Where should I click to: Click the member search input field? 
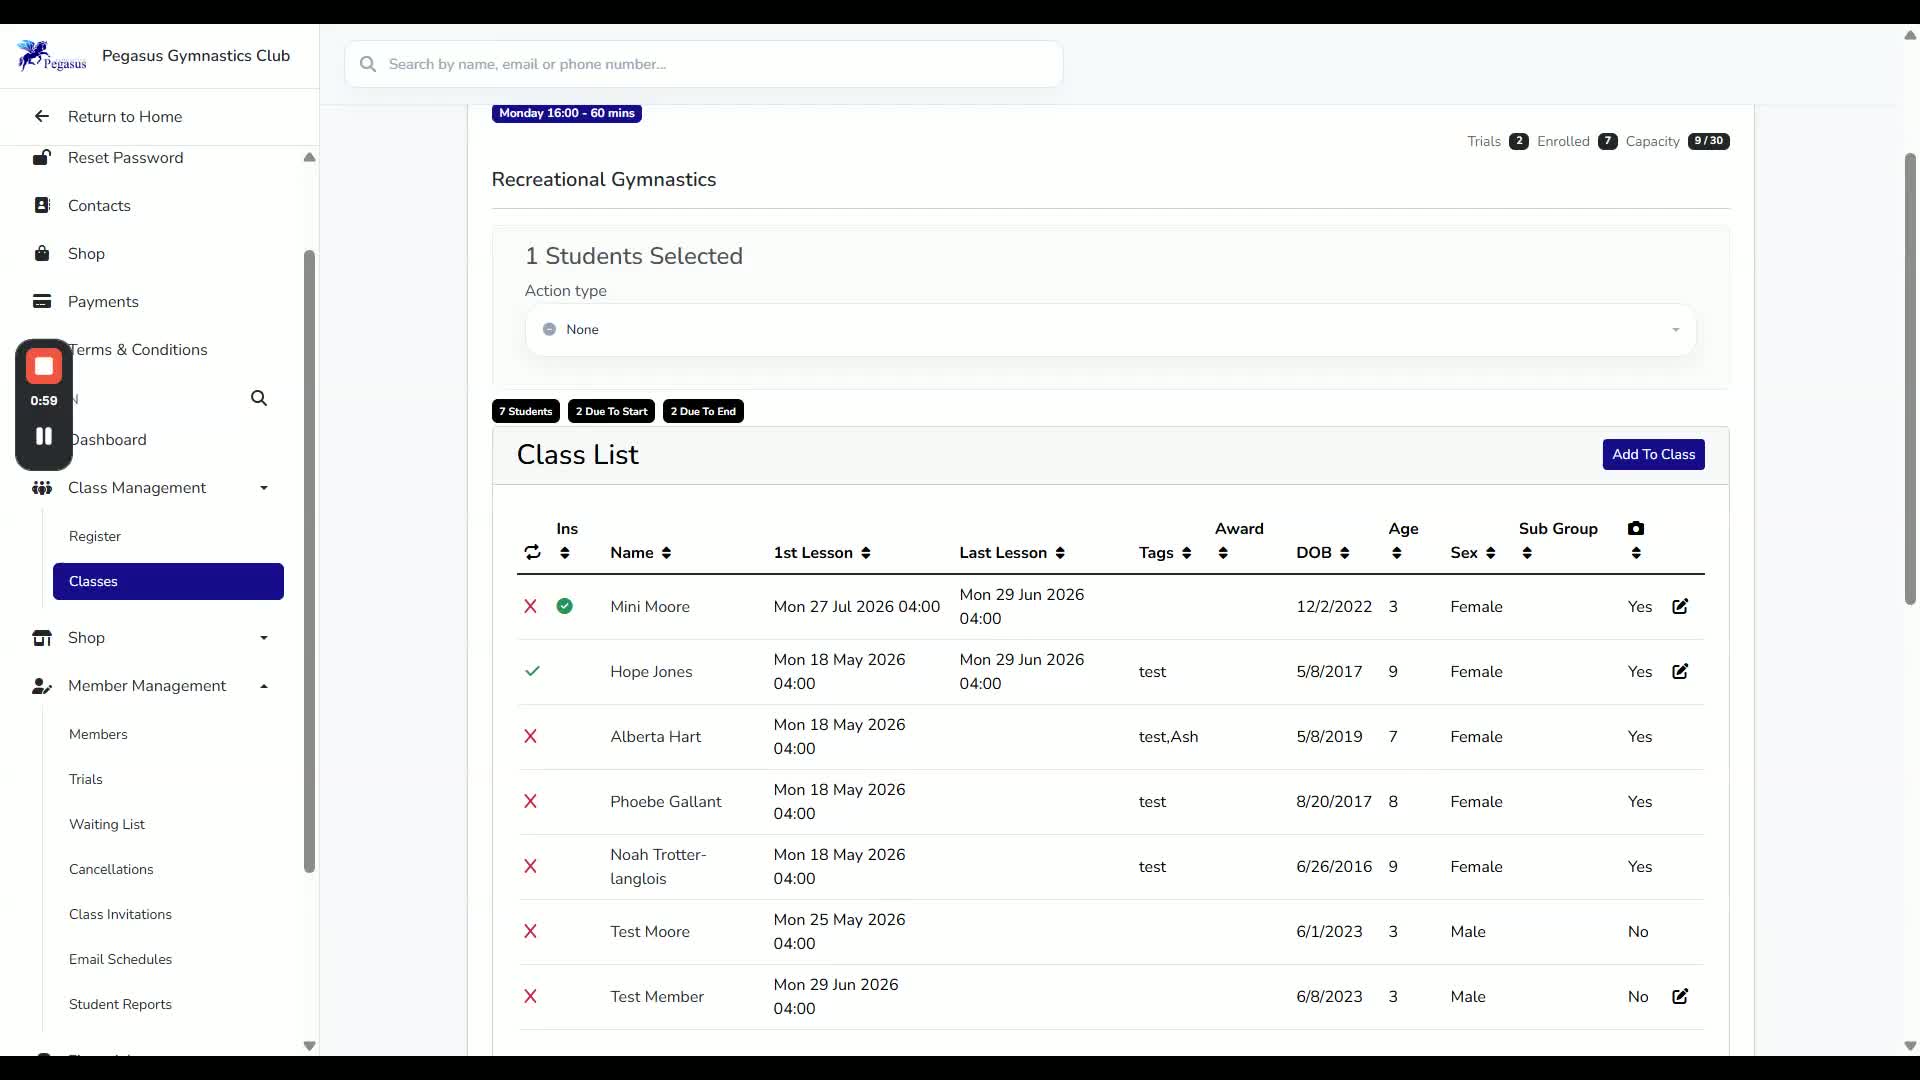[704, 64]
